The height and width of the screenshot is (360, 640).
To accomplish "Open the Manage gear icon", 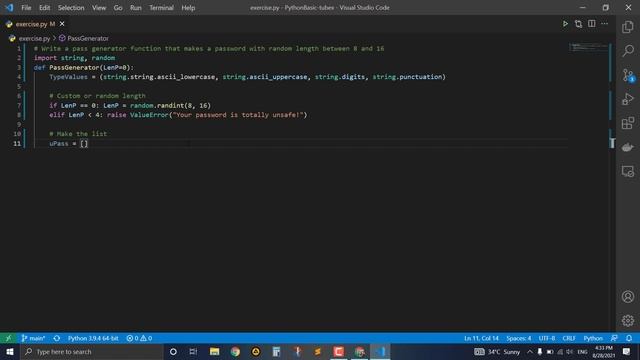I will 628,320.
